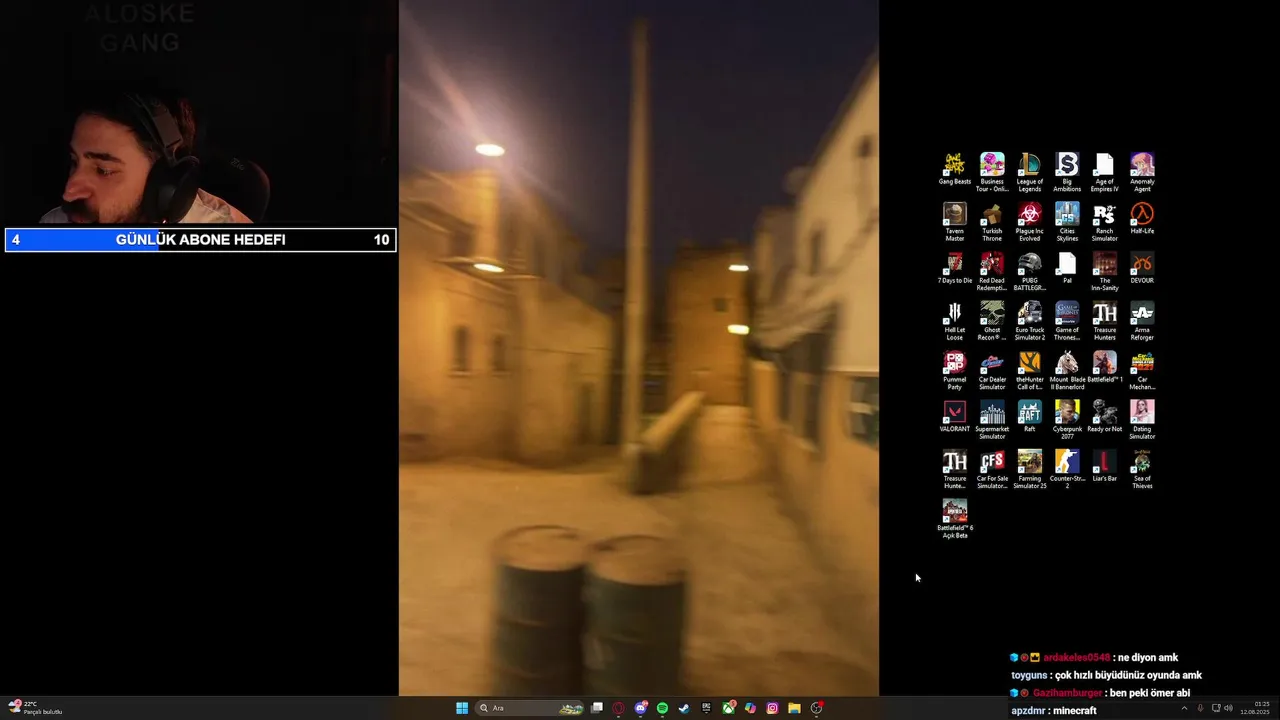Screen dimensions: 1280x720
Task: Select Mount & Blade II Bannerlord icon
Action: [1067, 371]
